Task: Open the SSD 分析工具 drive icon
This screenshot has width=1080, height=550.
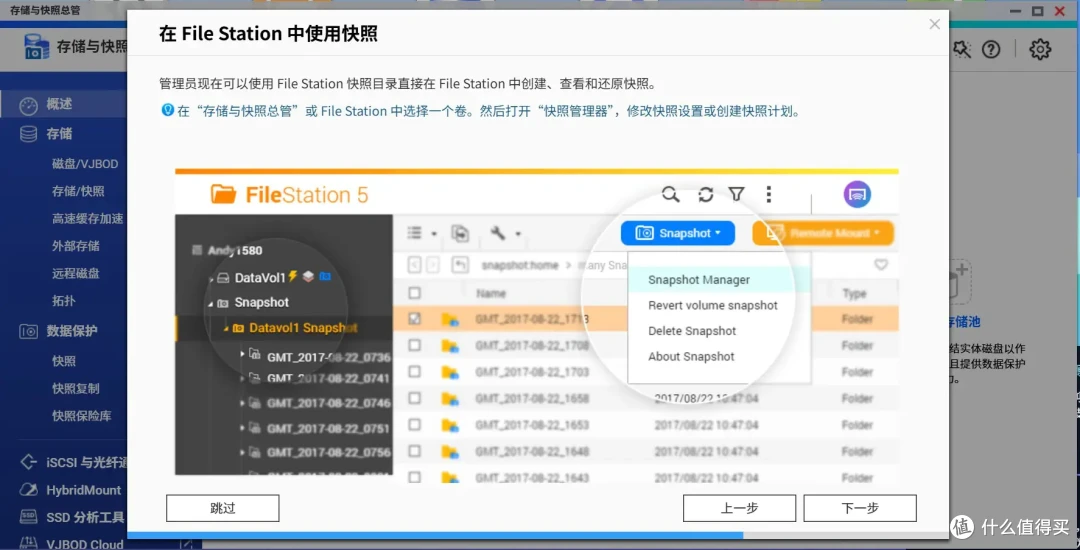Action: coord(28,517)
